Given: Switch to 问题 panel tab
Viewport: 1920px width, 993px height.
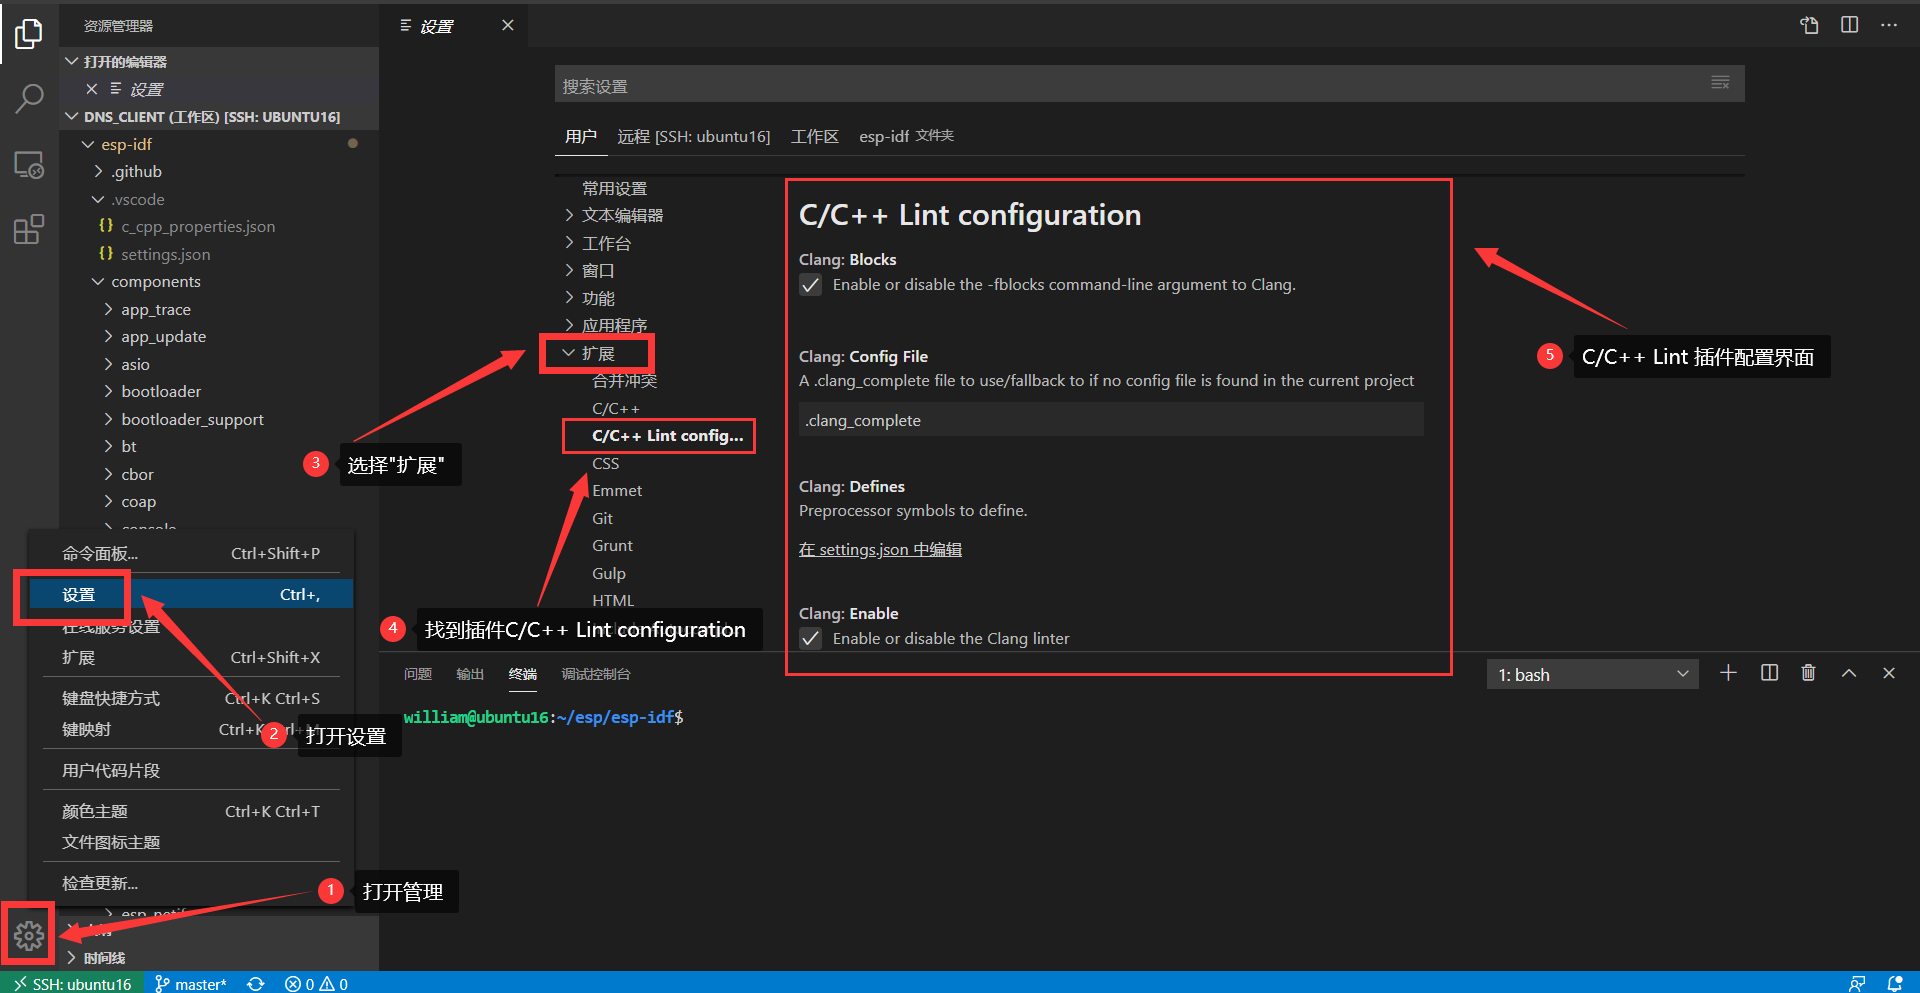Looking at the screenshot, I should point(418,674).
